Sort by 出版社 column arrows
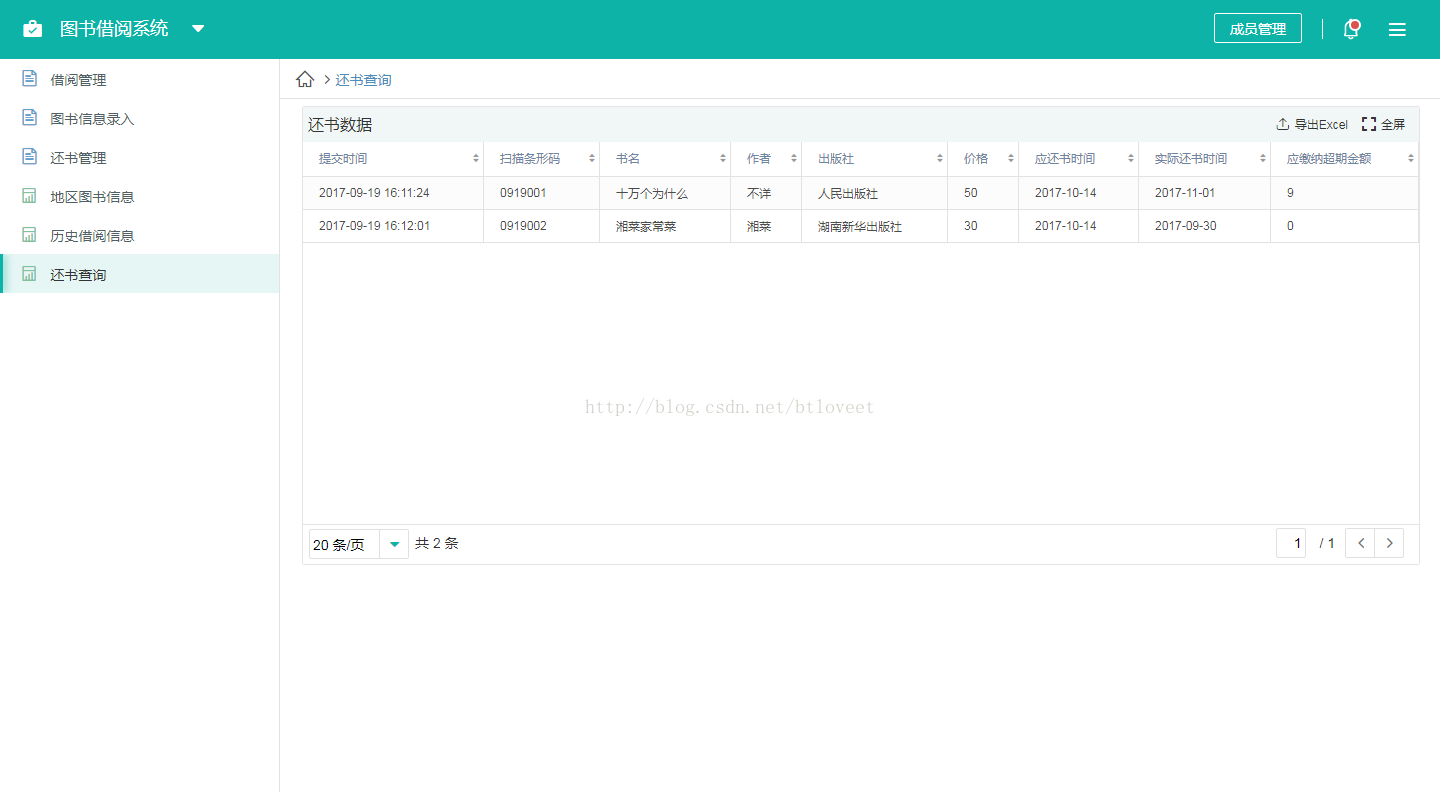The height and width of the screenshot is (792, 1440). coord(939,158)
